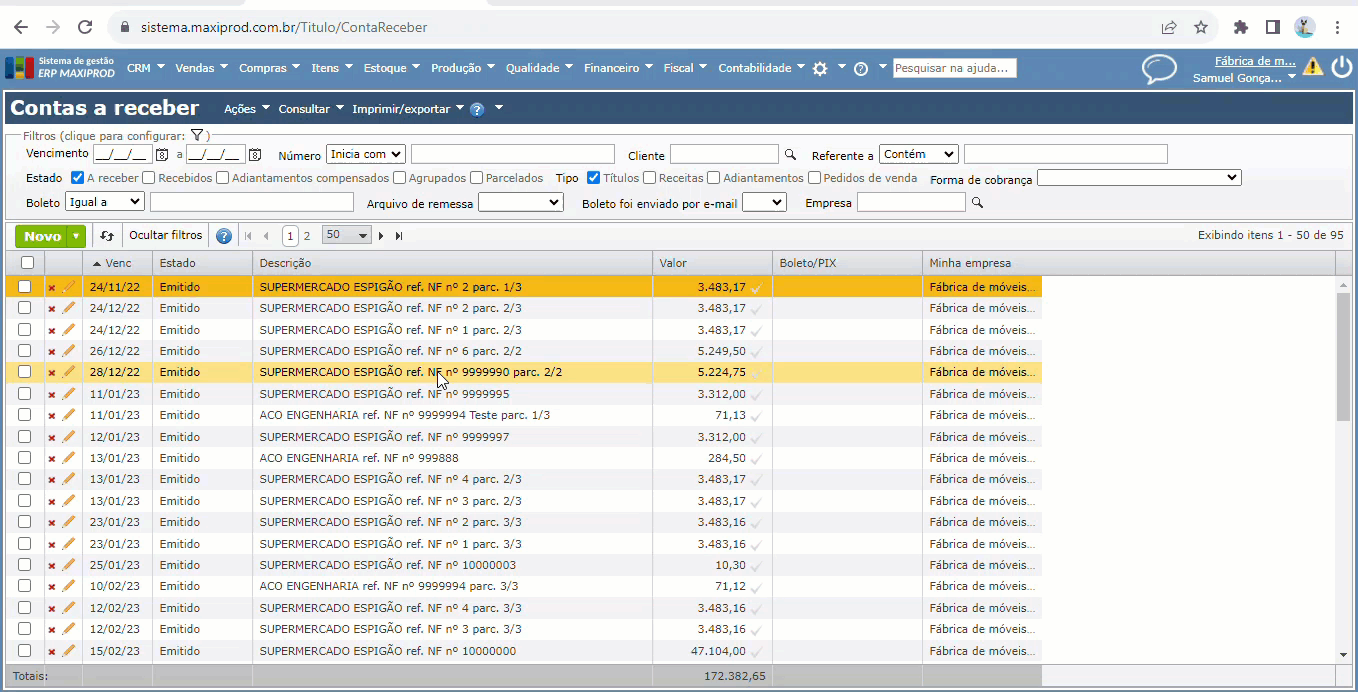
Task: Toggle the select-all checkbox in table header
Action: click(27, 263)
